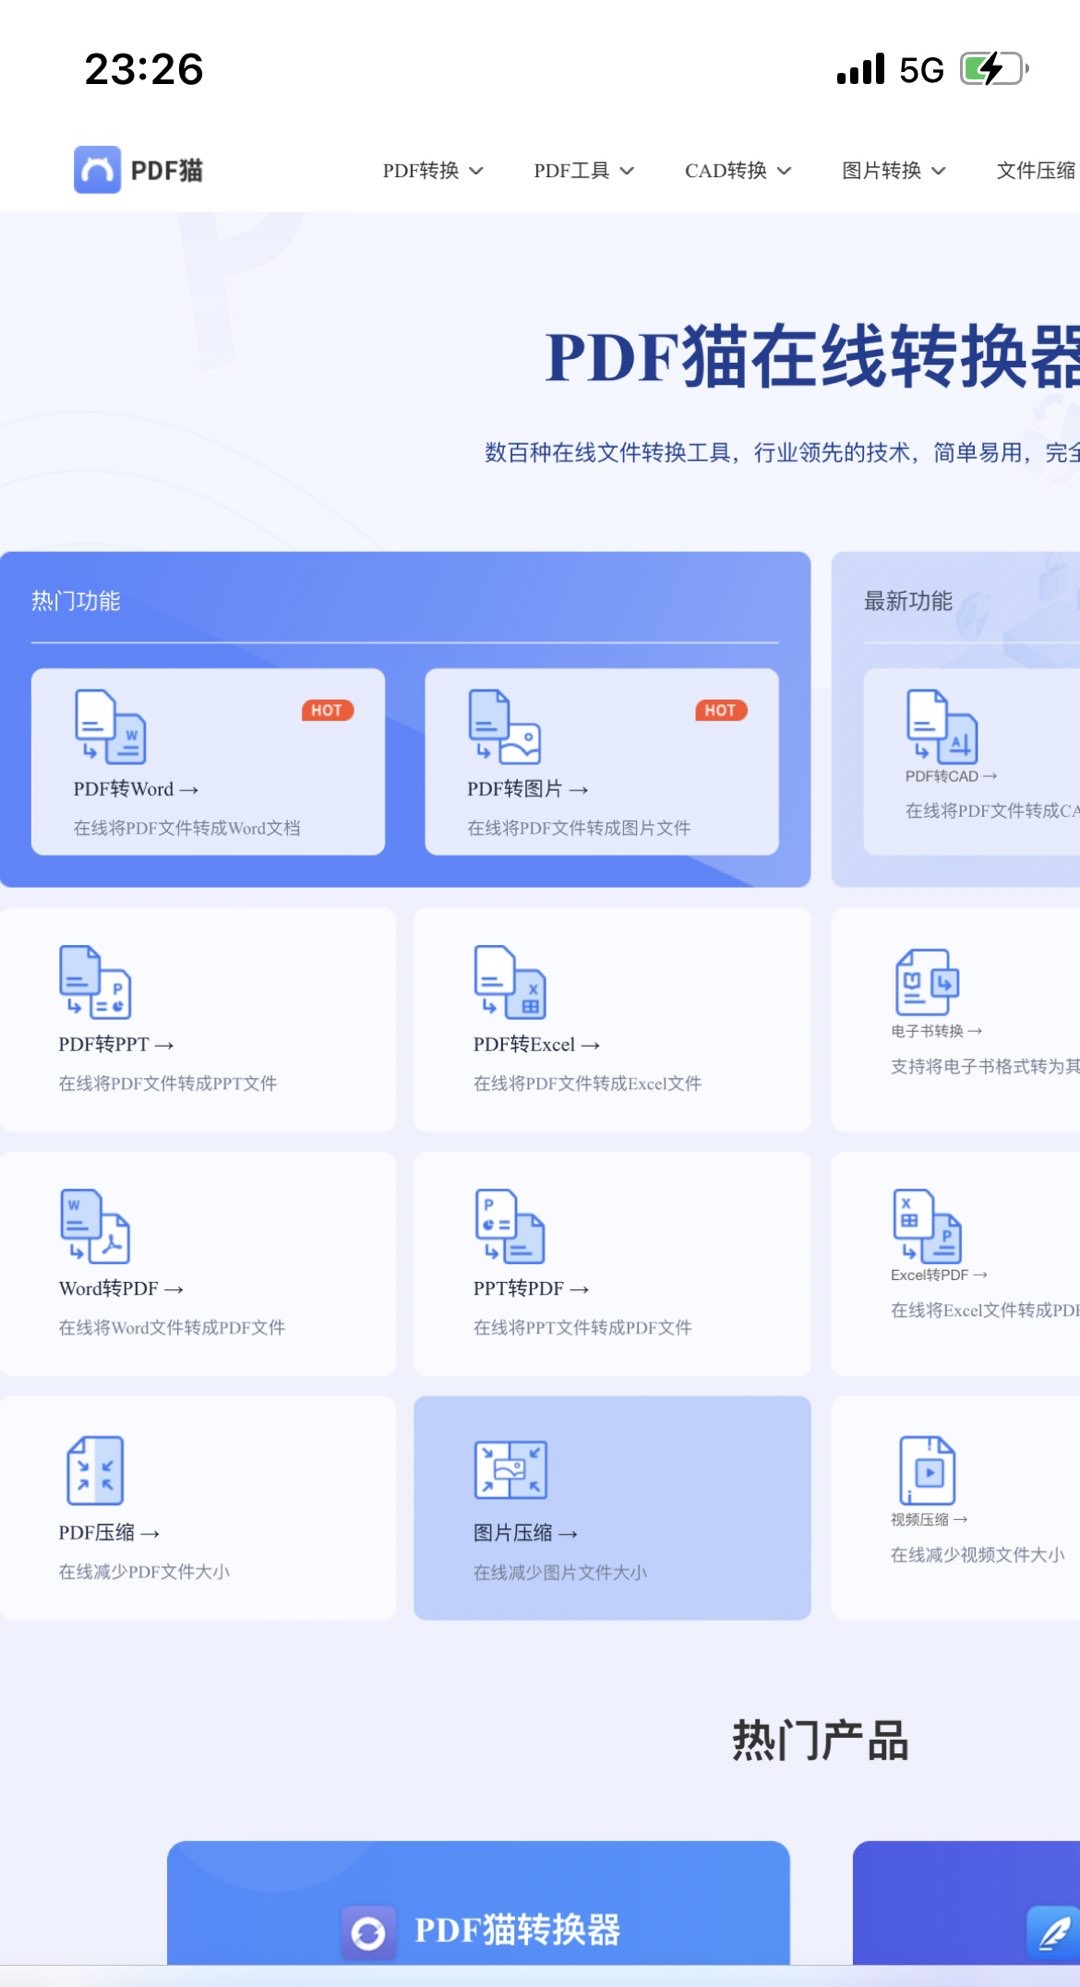
Task: Click the PDF转图片 link
Action: click(x=528, y=789)
